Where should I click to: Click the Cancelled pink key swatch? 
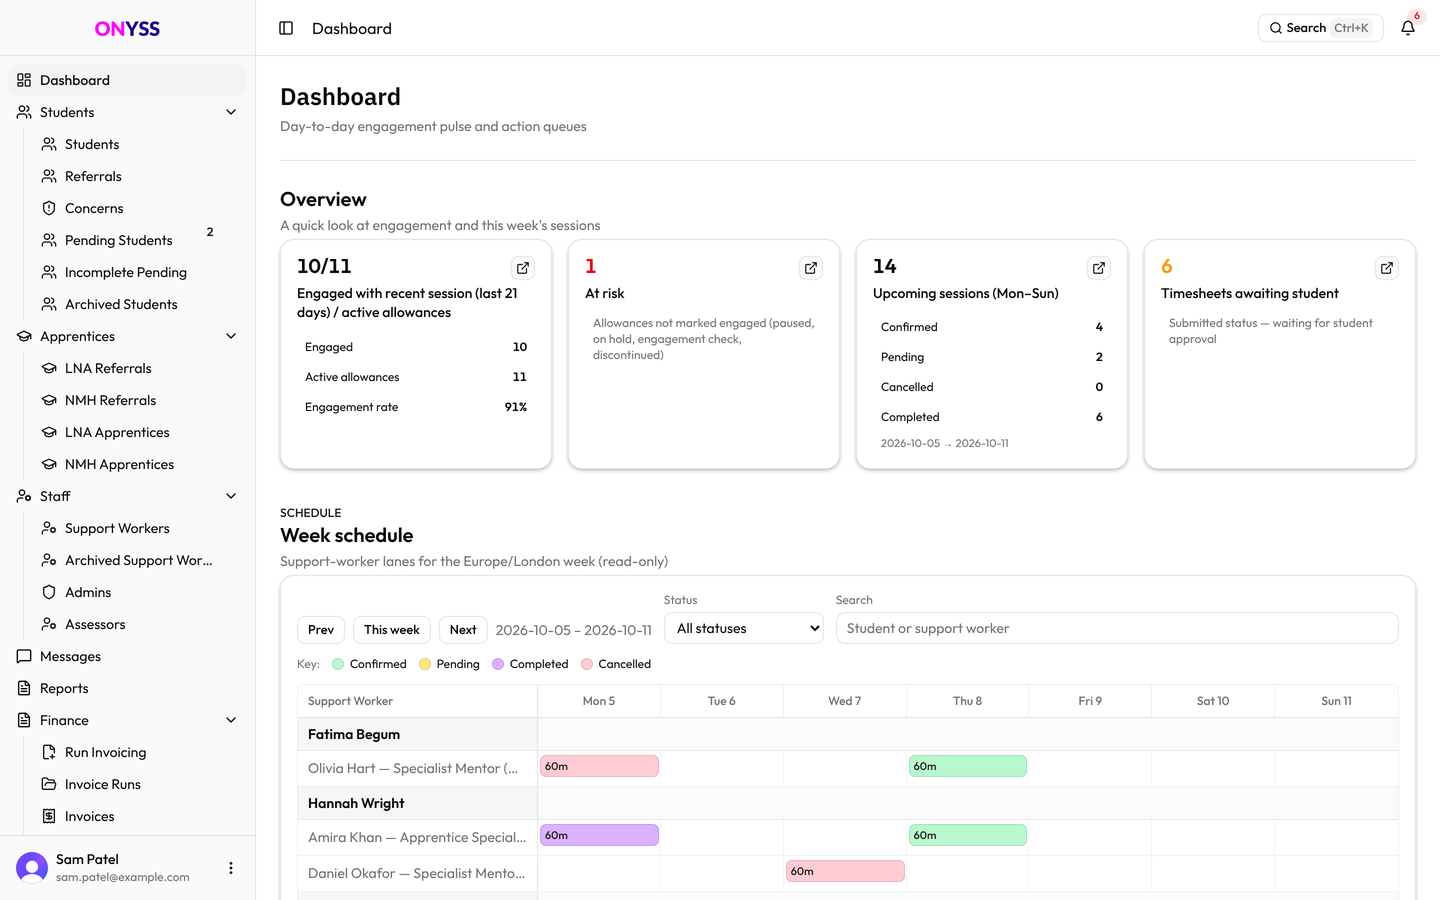[x=587, y=664]
